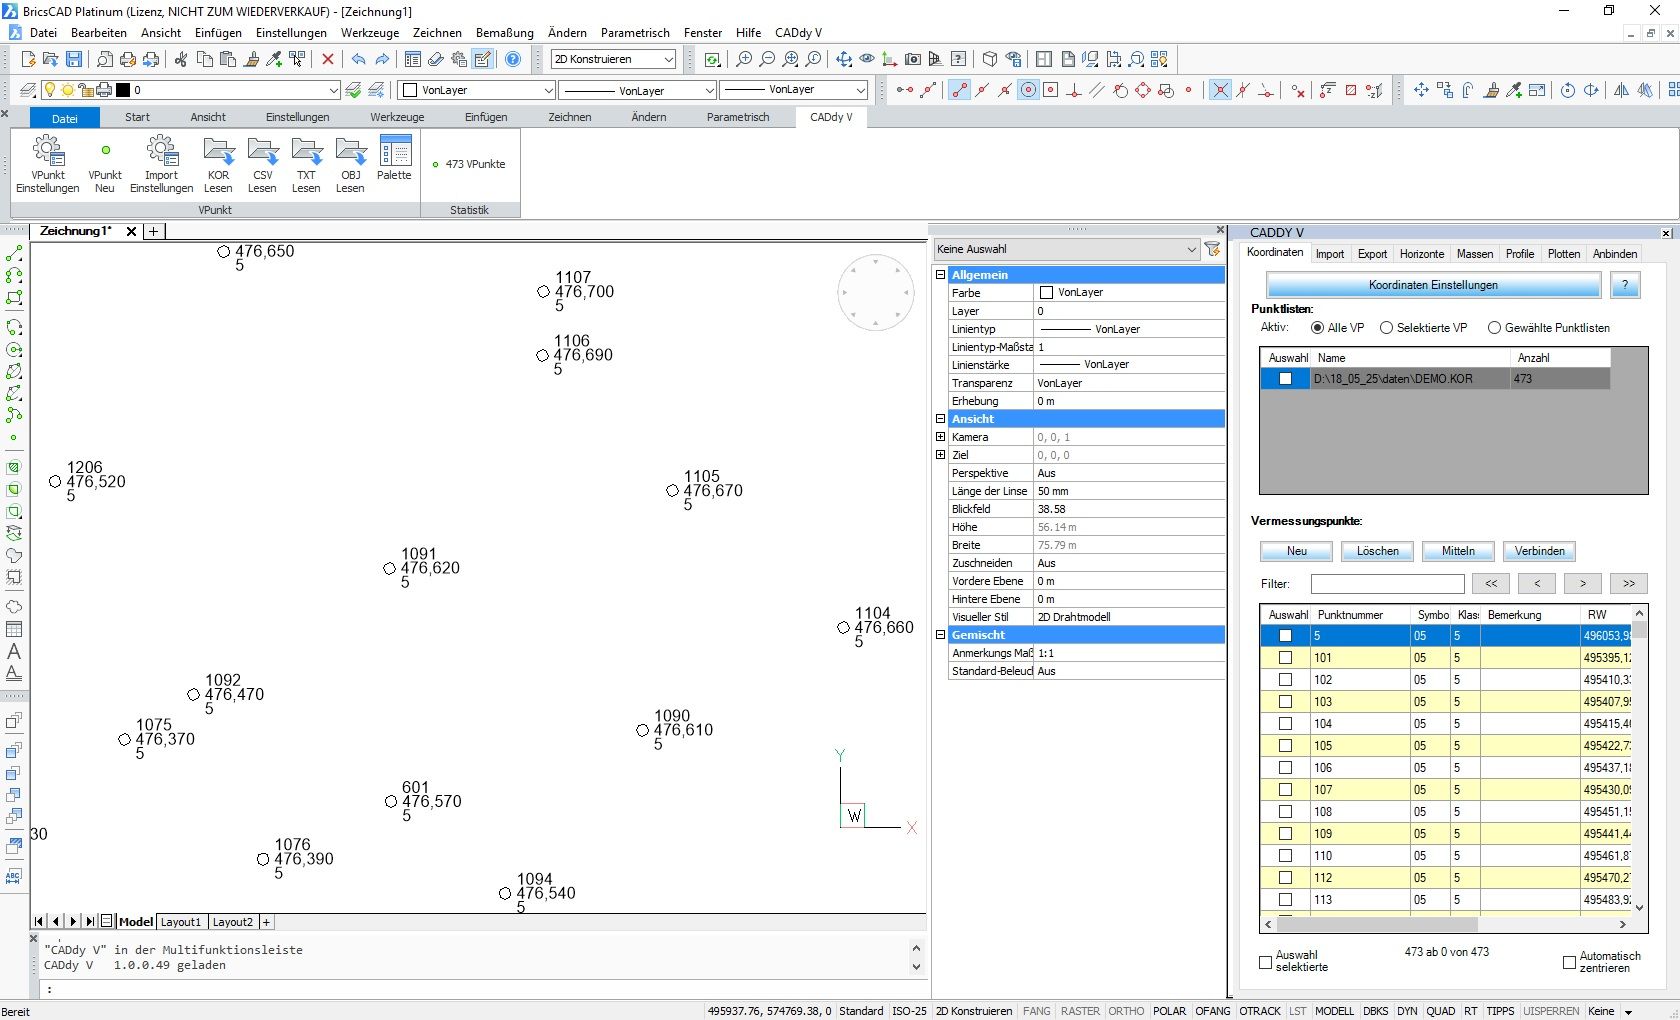Select the Selektierte VP radio button
The image size is (1680, 1020).
(1386, 328)
